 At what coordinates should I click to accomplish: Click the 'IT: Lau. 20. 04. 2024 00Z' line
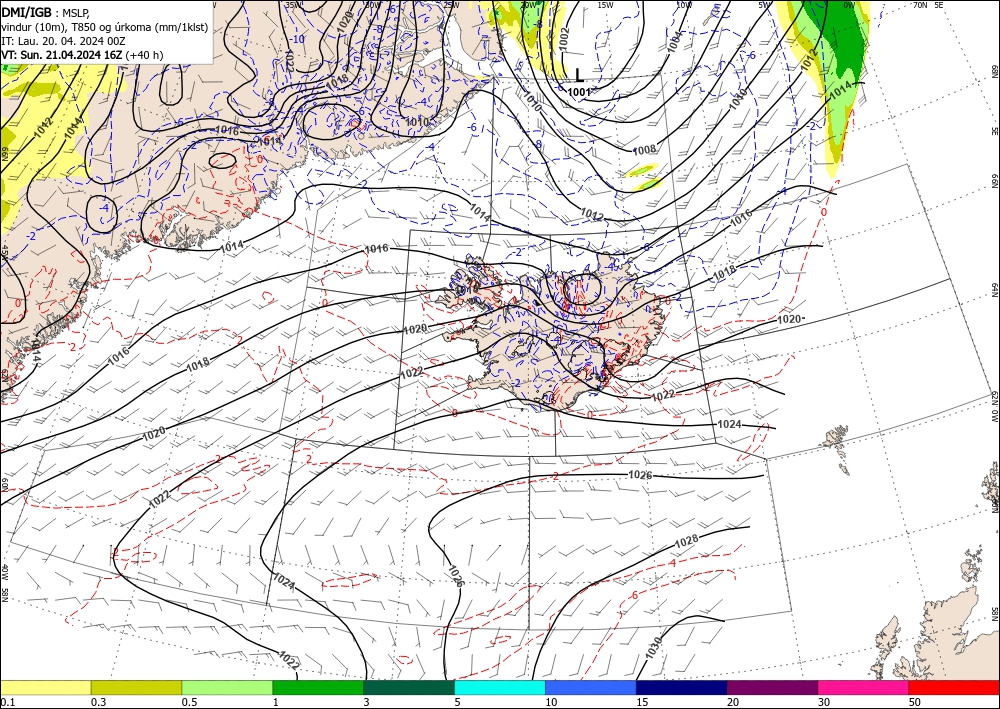63,41
